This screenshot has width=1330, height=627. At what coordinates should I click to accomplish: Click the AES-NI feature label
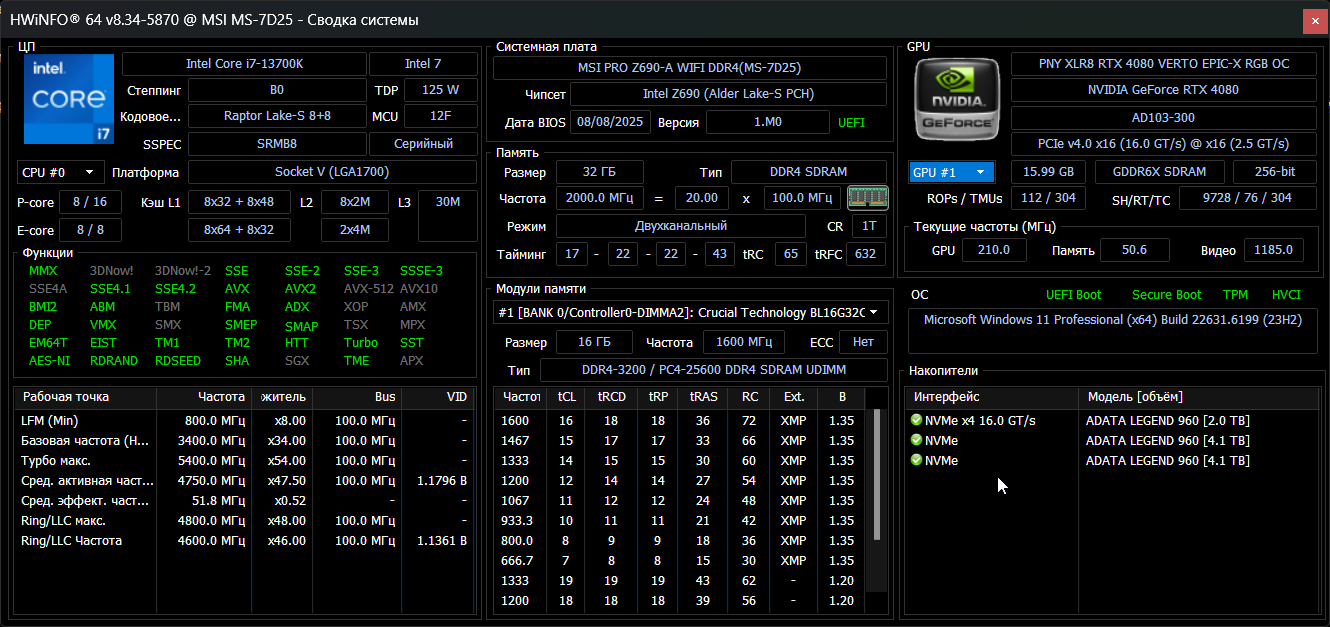coord(49,360)
